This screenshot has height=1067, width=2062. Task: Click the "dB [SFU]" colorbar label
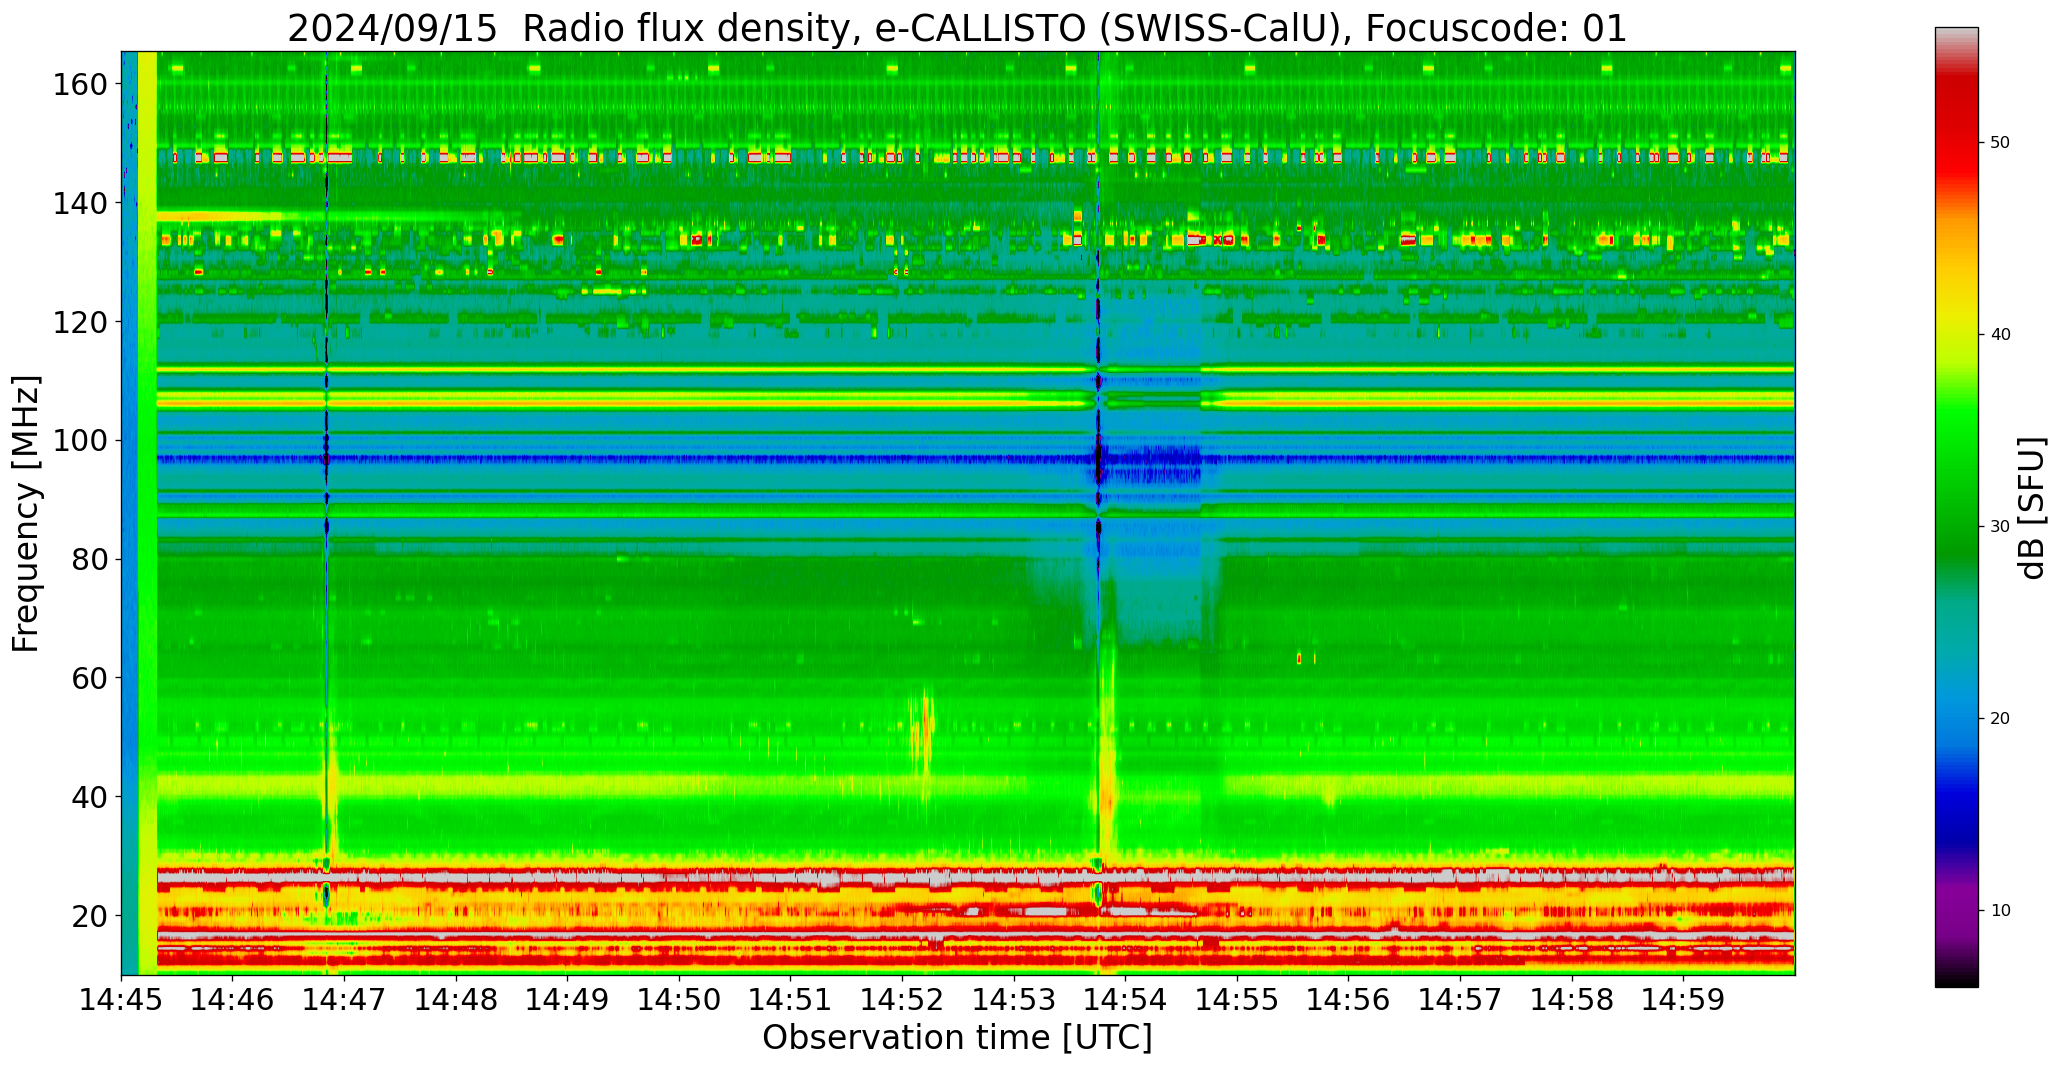(2032, 507)
